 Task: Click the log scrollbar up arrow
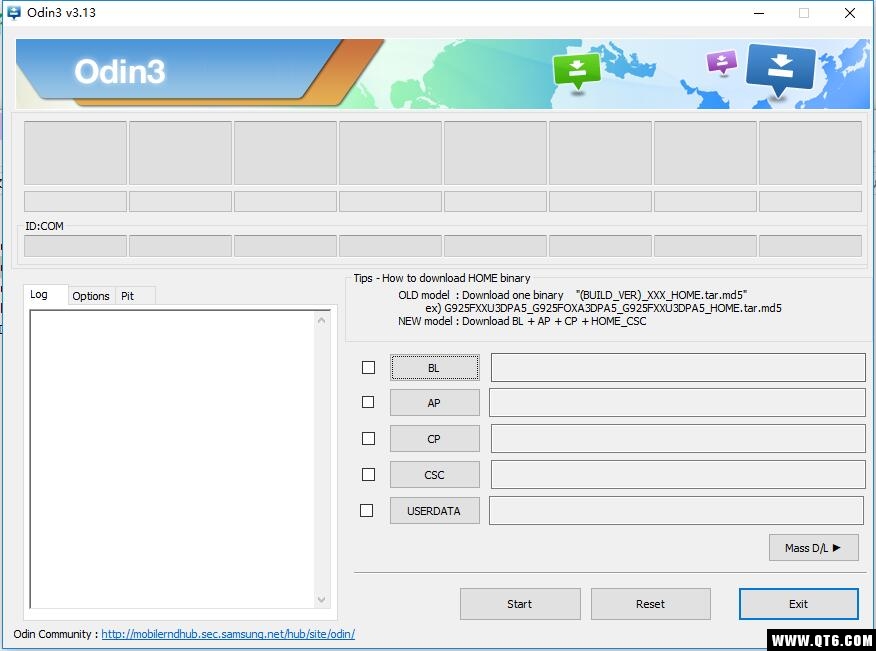[x=321, y=320]
